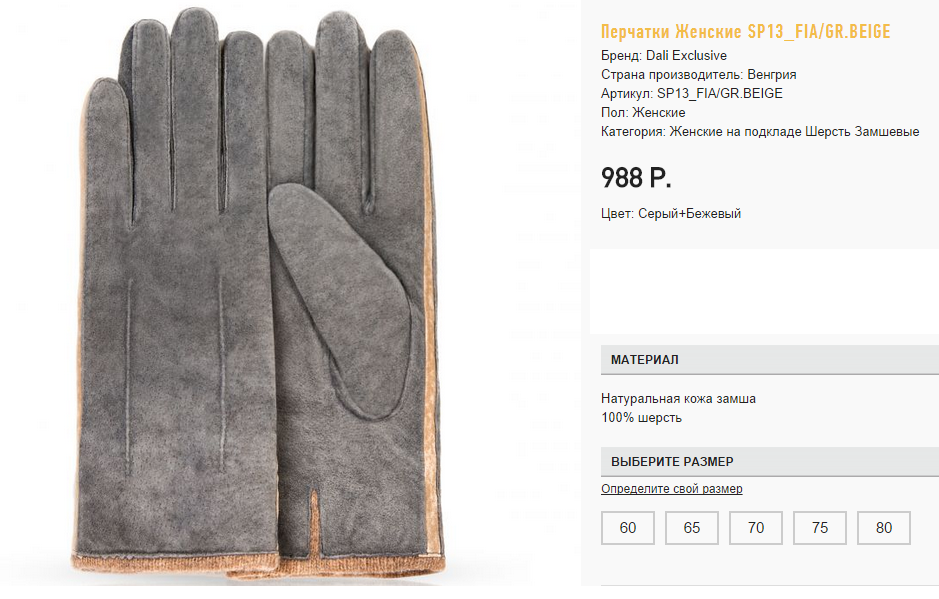Pick size 75
Screen dimensions: 939x599
click(x=820, y=528)
